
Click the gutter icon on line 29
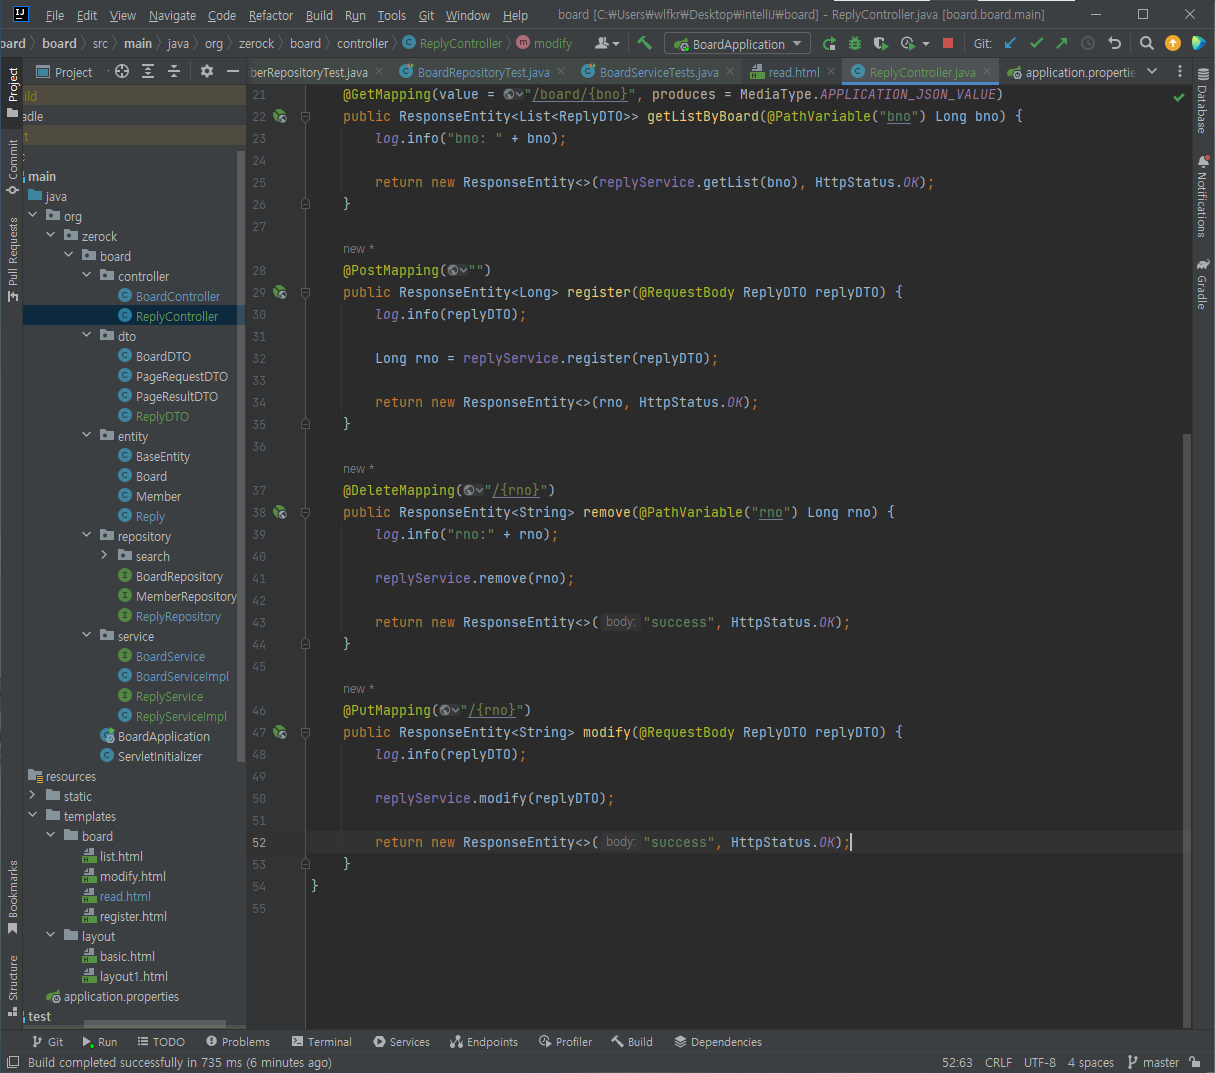click(280, 293)
